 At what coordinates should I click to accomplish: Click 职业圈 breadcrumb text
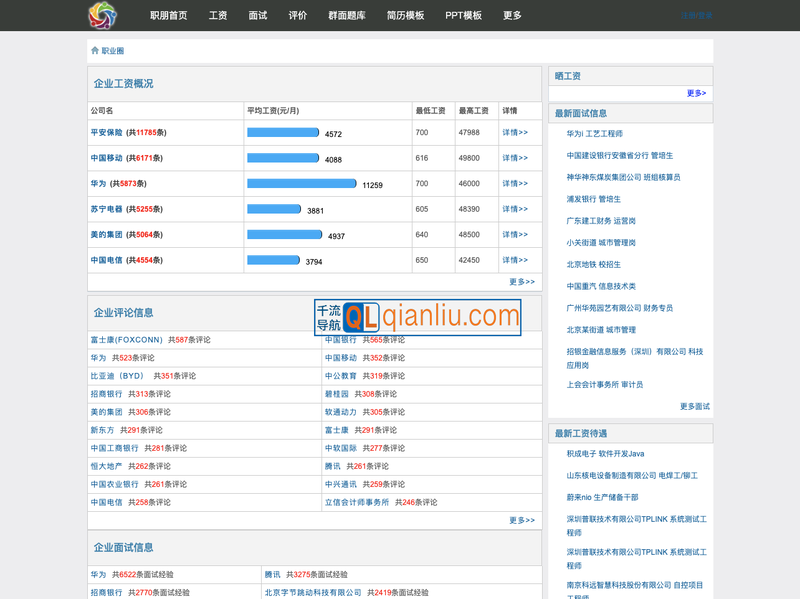[113, 50]
